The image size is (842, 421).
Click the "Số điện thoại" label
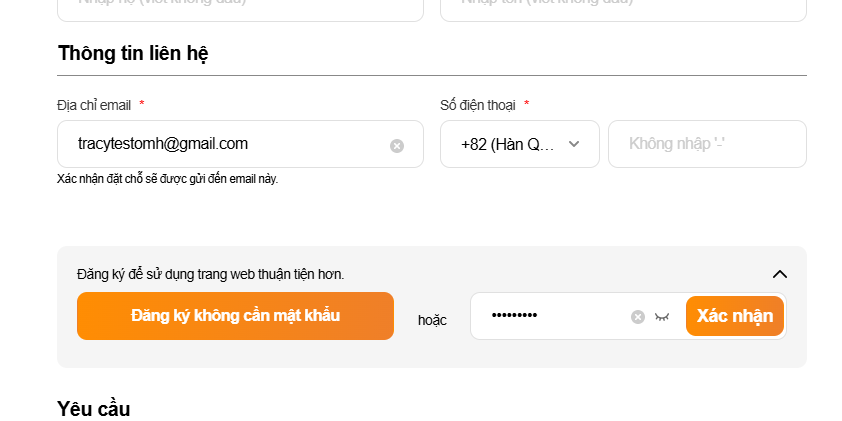pos(478,105)
